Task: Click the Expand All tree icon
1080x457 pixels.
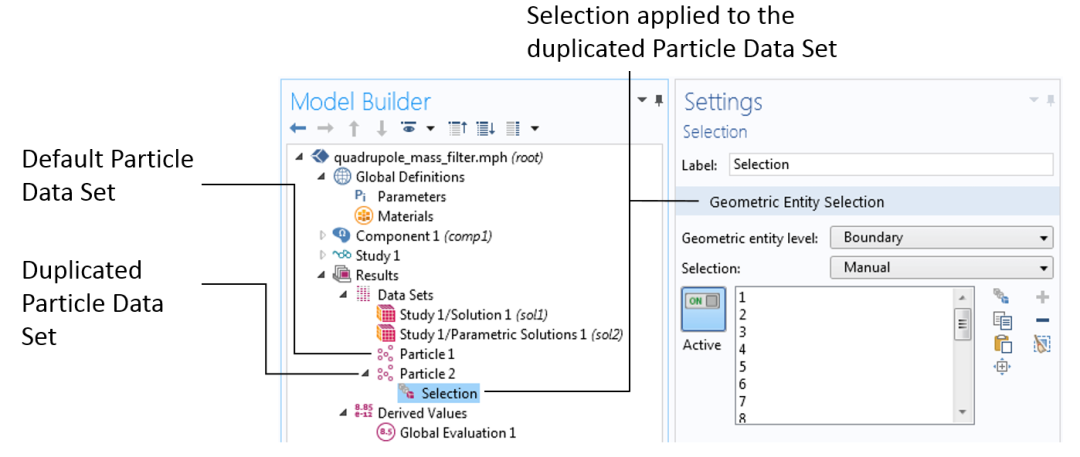Action: pos(486,128)
